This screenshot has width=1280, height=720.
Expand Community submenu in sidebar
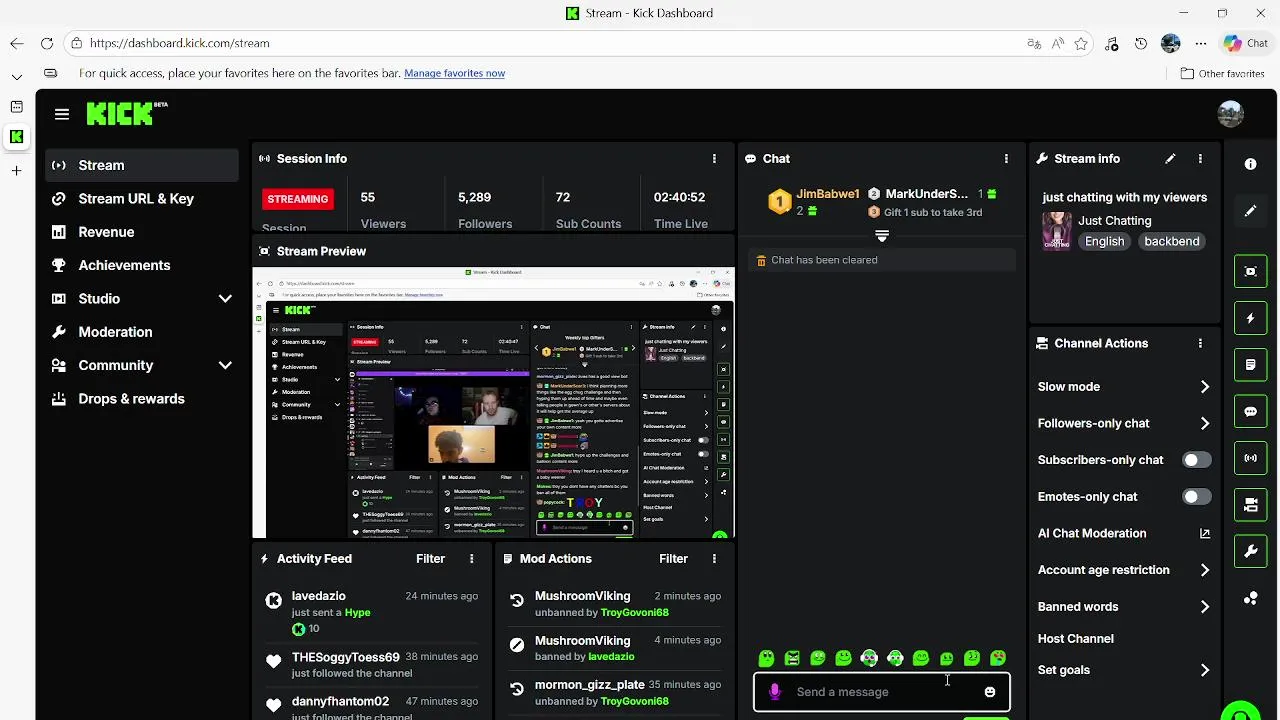tap(225, 366)
